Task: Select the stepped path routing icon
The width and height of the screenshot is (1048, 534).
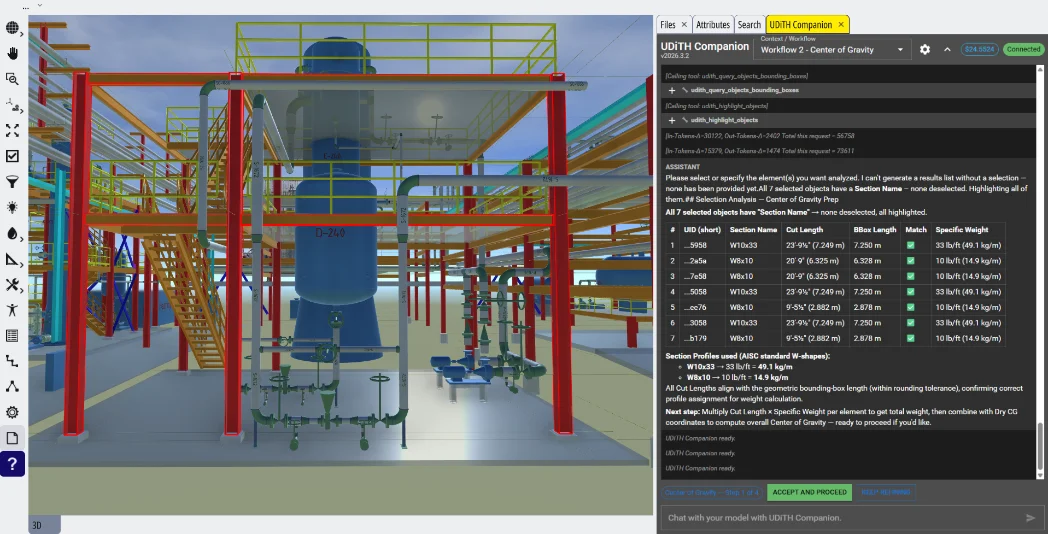Action: click(12, 362)
